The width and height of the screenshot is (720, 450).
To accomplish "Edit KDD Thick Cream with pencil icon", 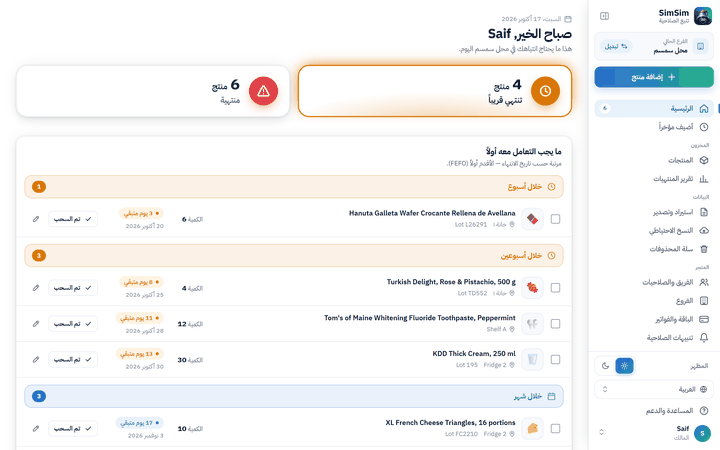I will click(36, 360).
